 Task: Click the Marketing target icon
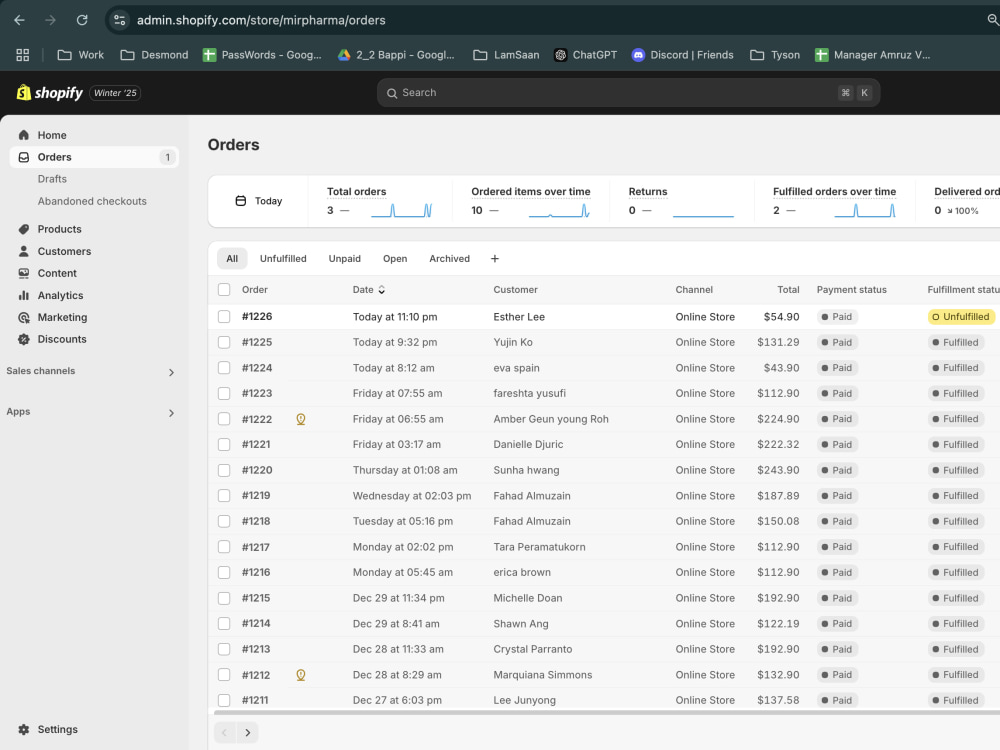(x=24, y=317)
